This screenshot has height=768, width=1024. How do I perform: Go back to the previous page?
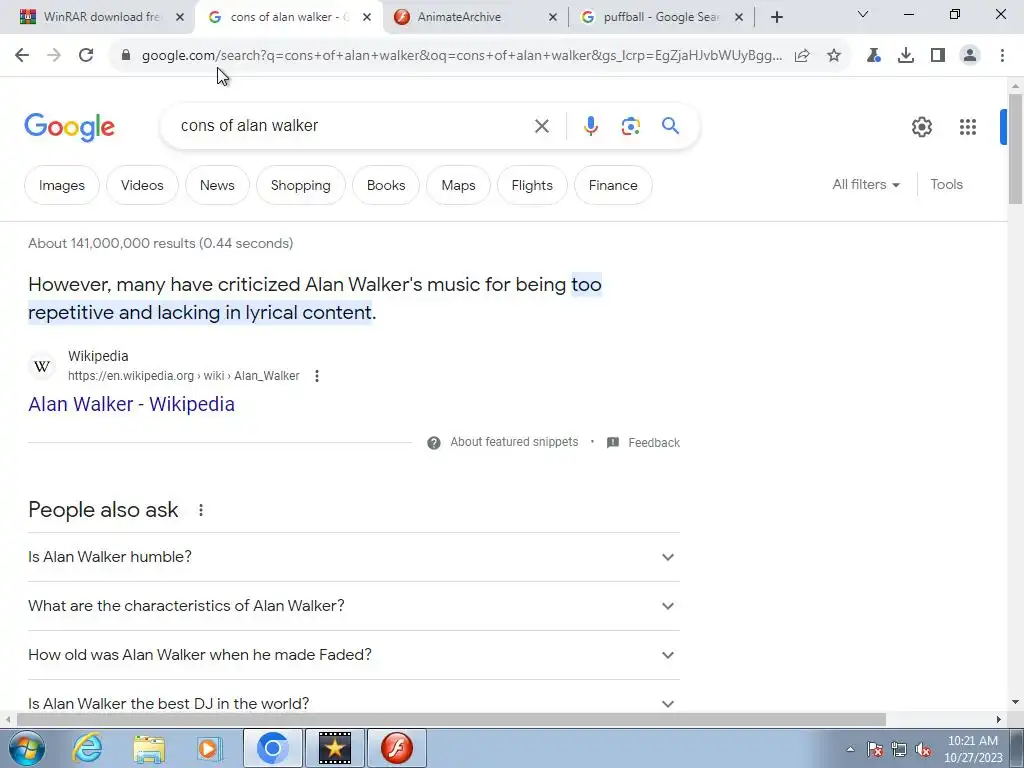tap(22, 56)
